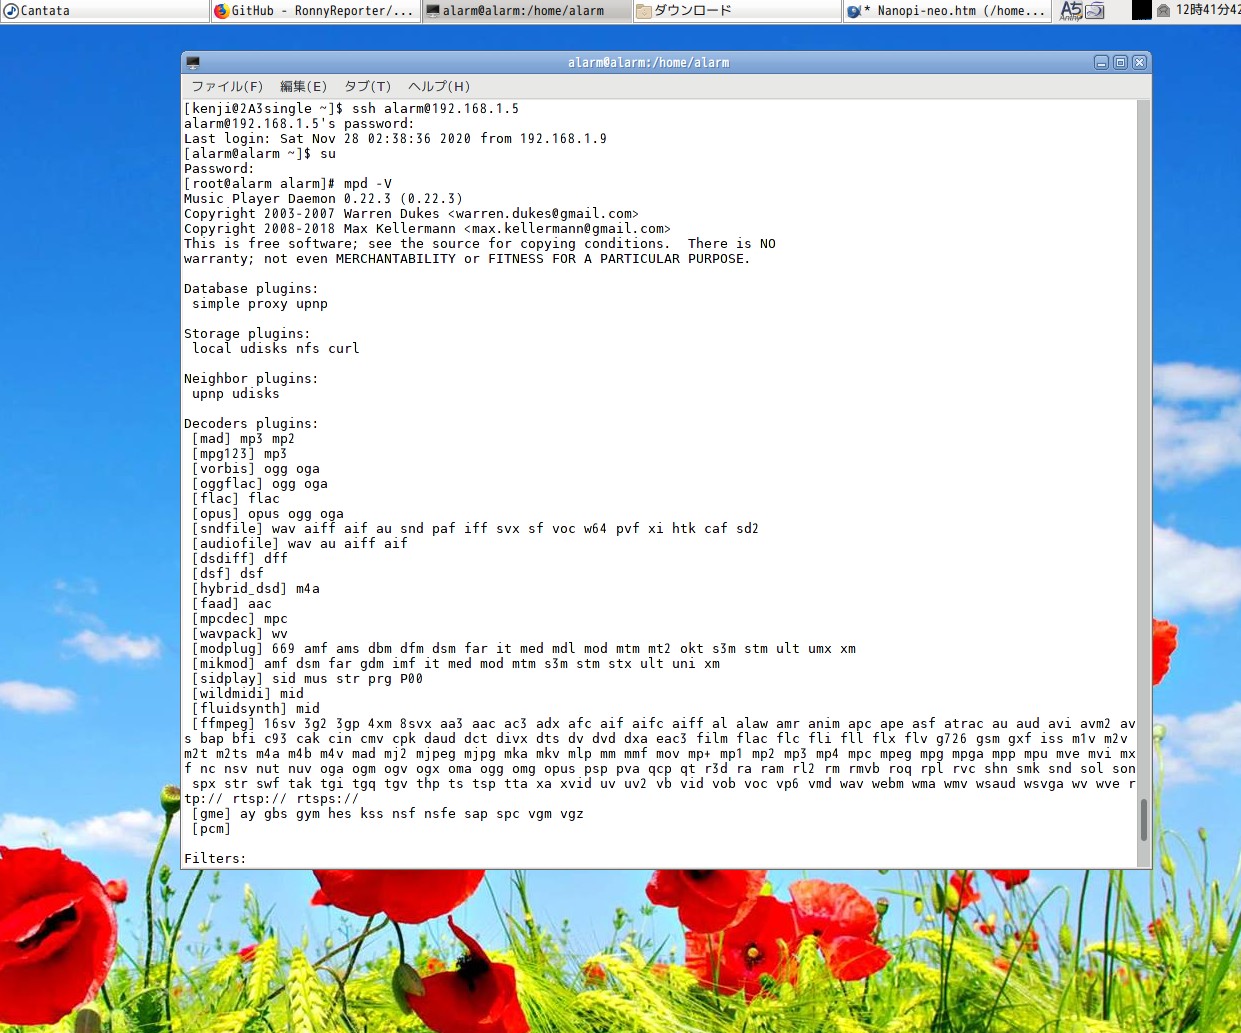
Task: Click the tray icon next to Anthy
Action: (x=1095, y=11)
